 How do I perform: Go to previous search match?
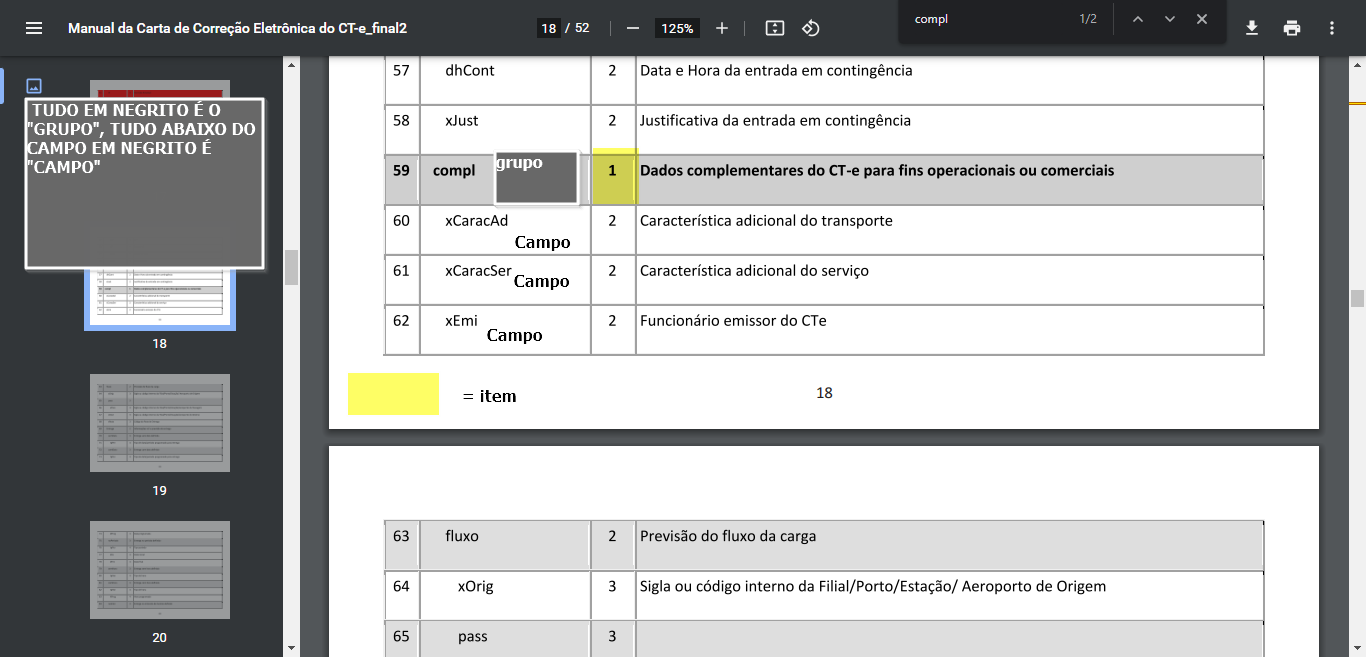1137,19
